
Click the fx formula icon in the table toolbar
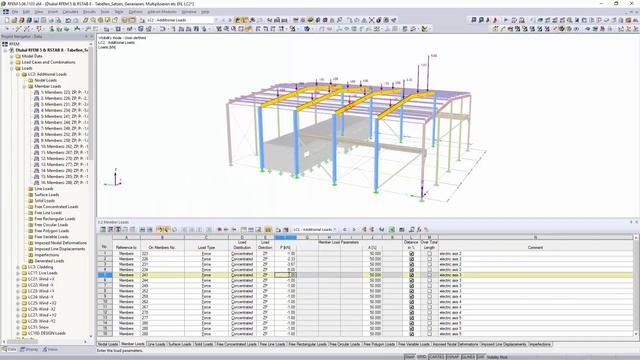pyautogui.click(x=419, y=229)
